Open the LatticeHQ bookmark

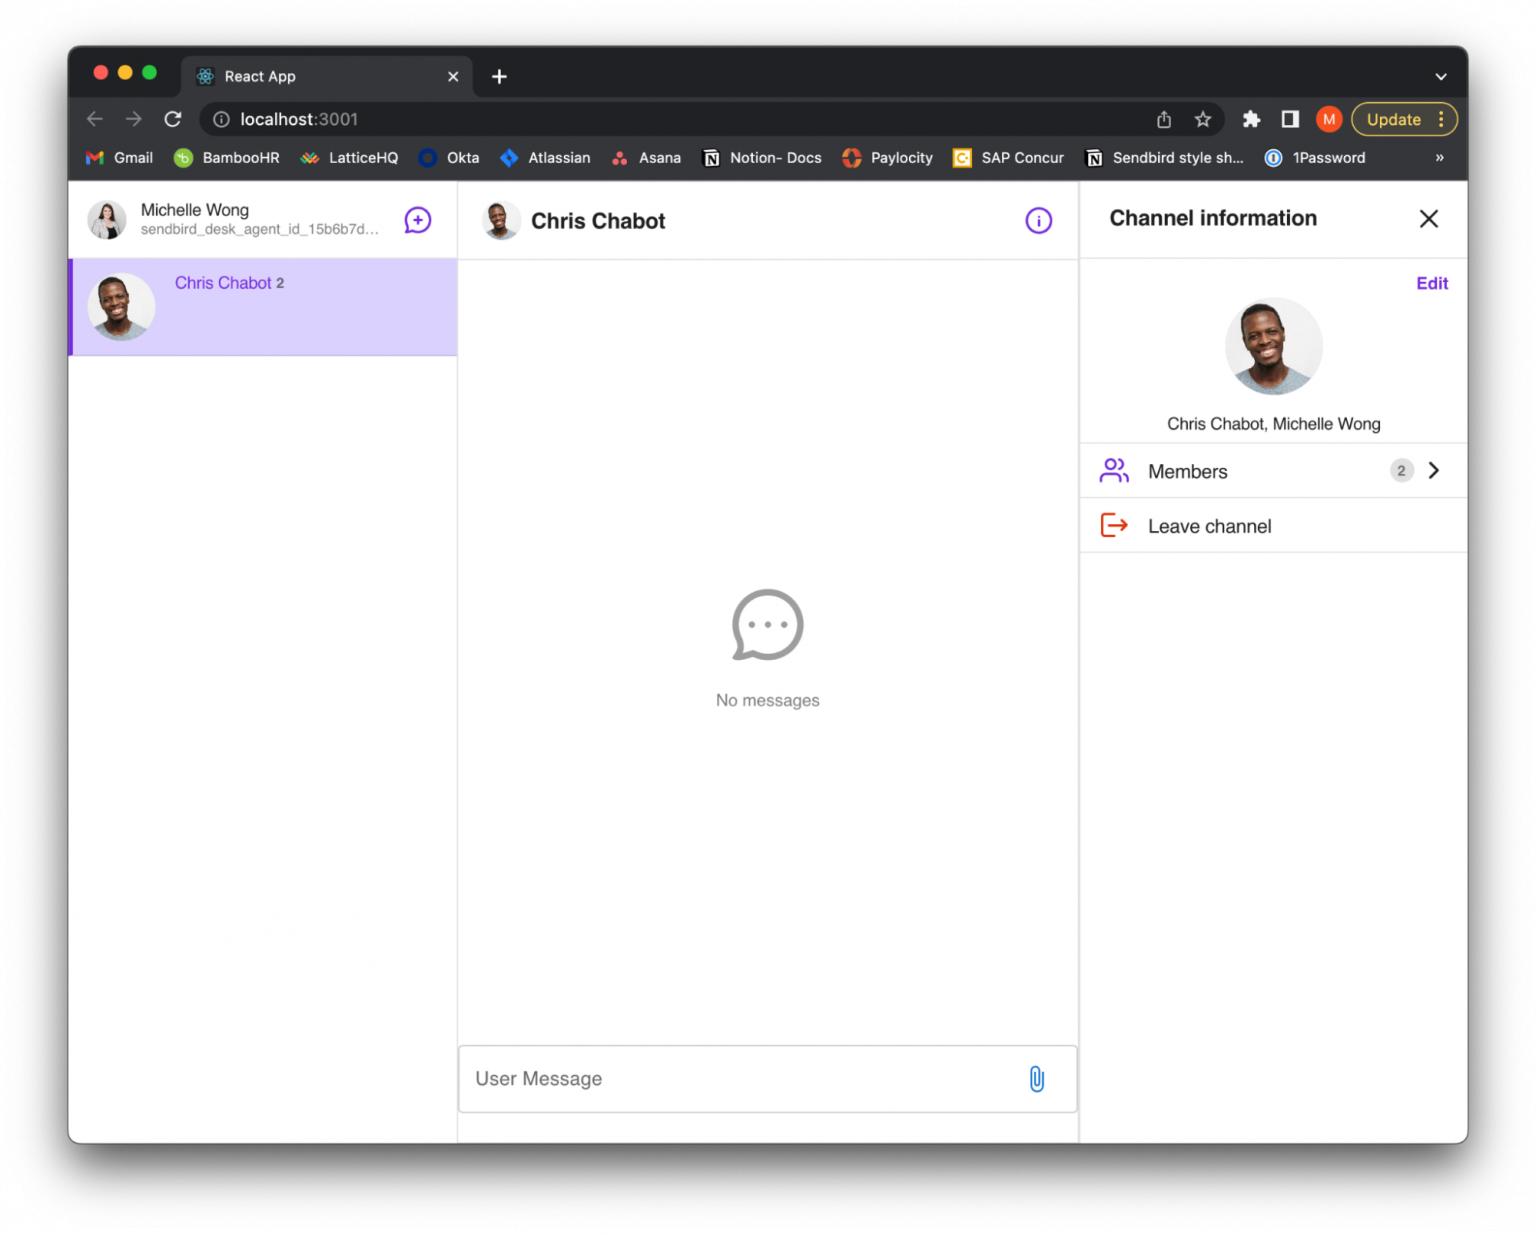pyautogui.click(x=349, y=158)
